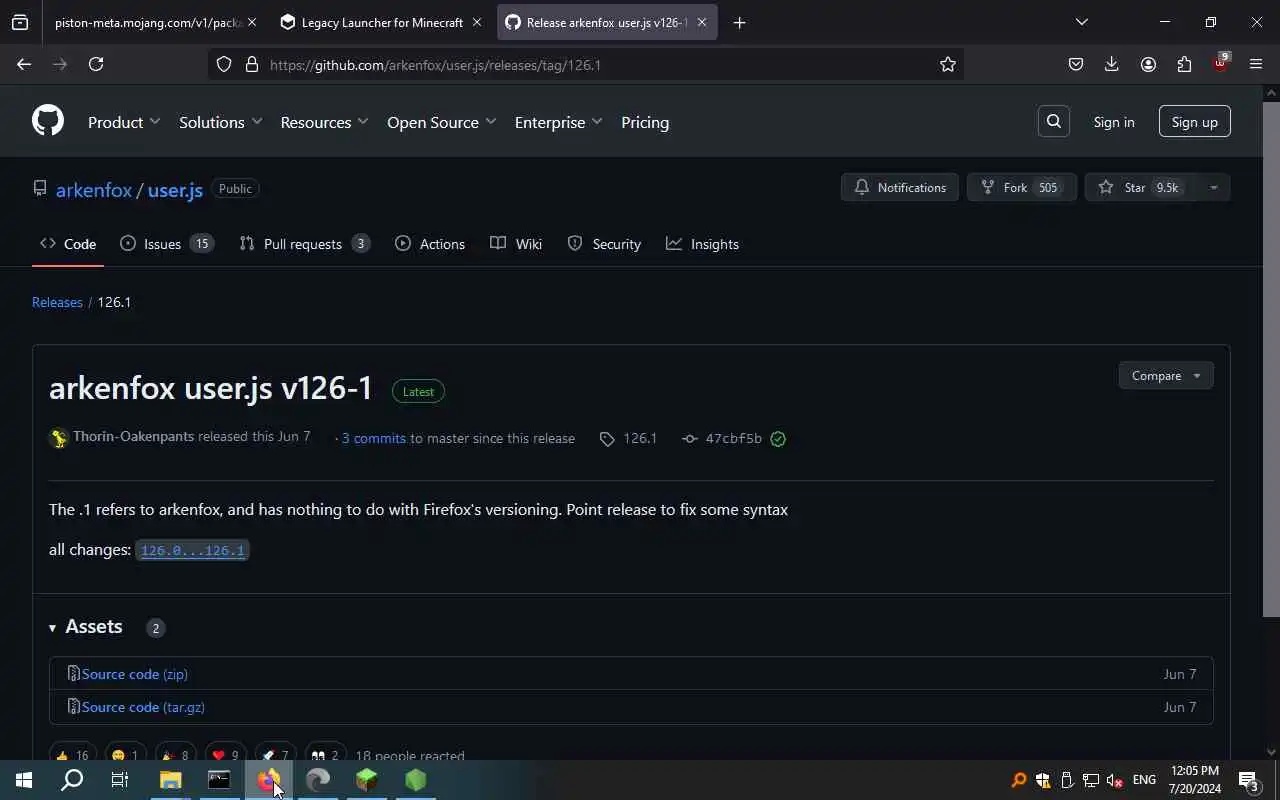Bookmark this page with the star icon
1280x800 pixels.
[948, 64]
